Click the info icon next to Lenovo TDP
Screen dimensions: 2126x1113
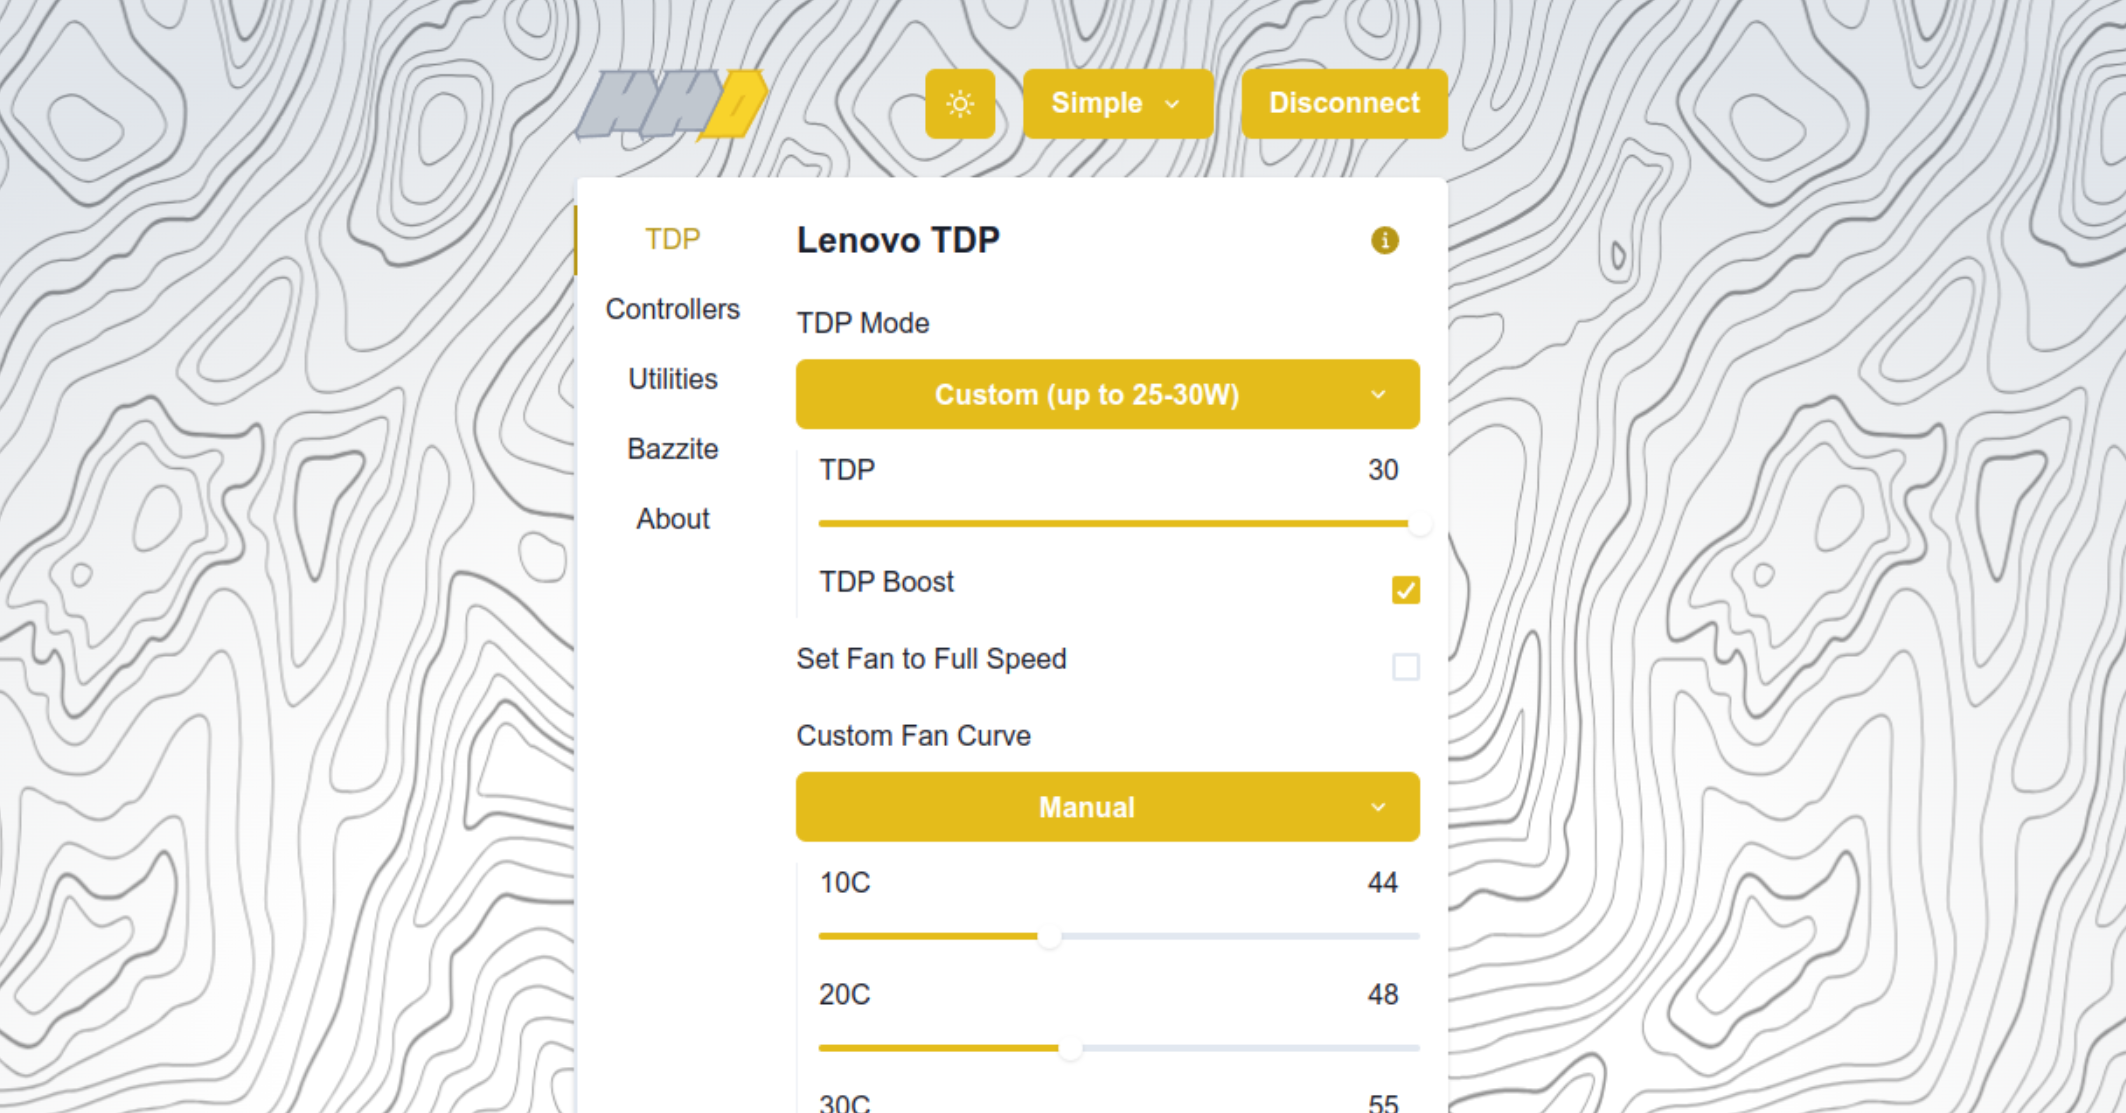(1384, 239)
